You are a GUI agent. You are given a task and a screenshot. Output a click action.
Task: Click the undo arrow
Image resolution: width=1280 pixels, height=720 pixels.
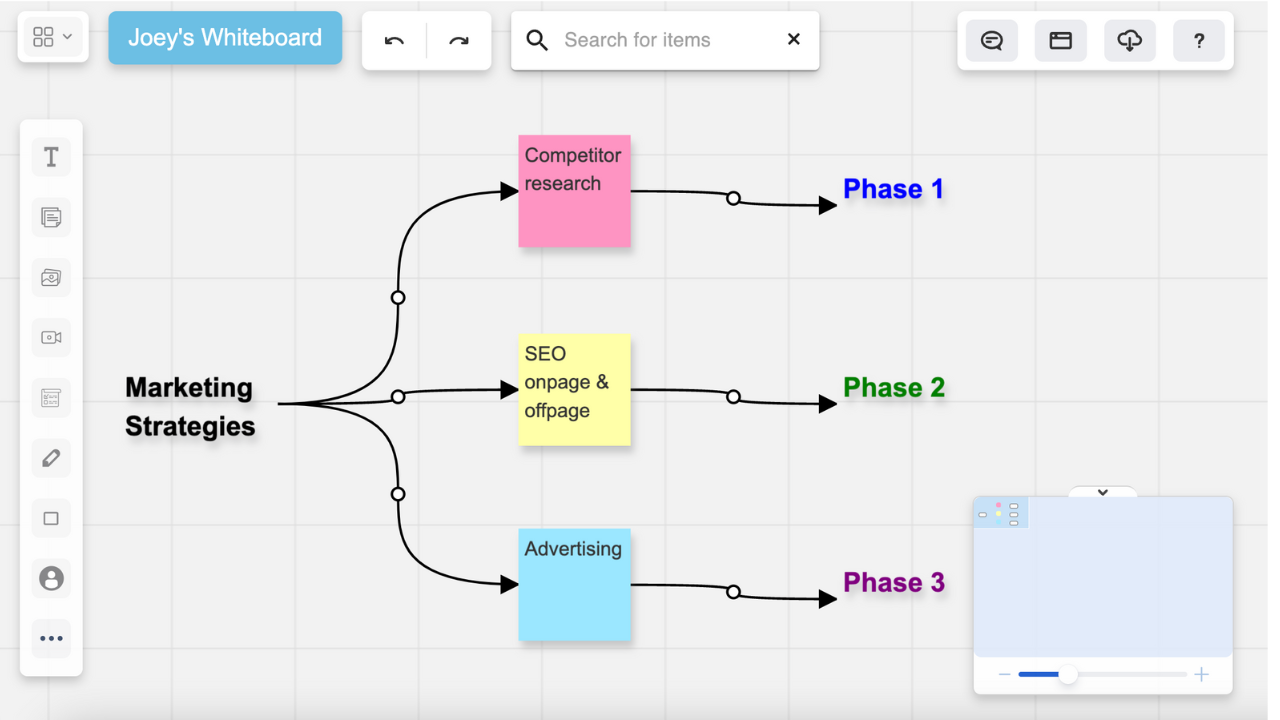[x=394, y=41]
